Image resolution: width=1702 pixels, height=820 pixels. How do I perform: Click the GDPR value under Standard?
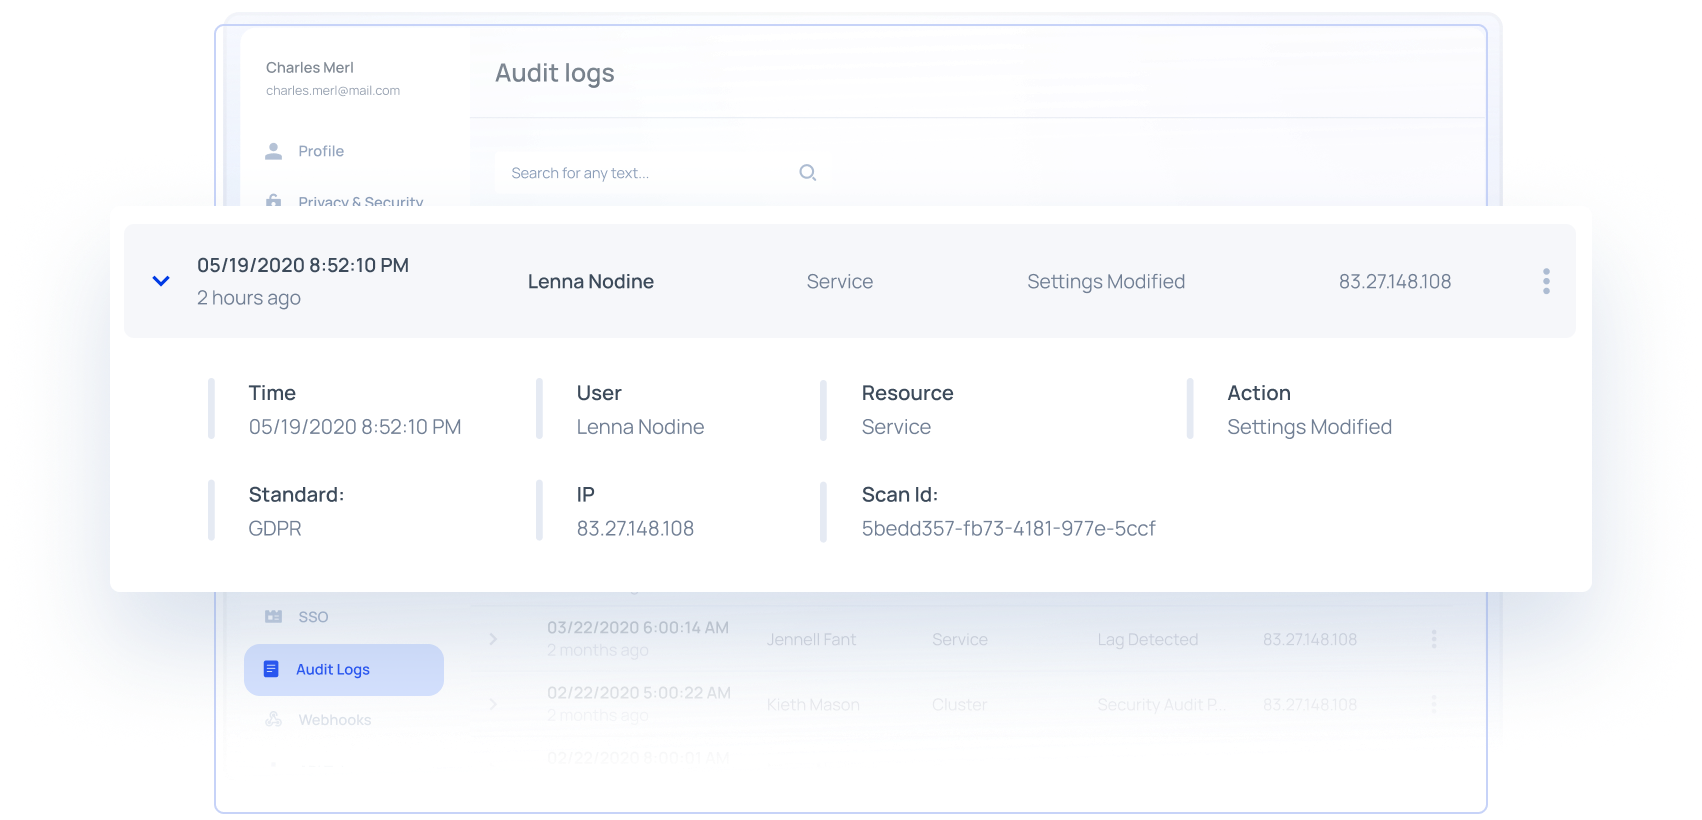point(275,529)
